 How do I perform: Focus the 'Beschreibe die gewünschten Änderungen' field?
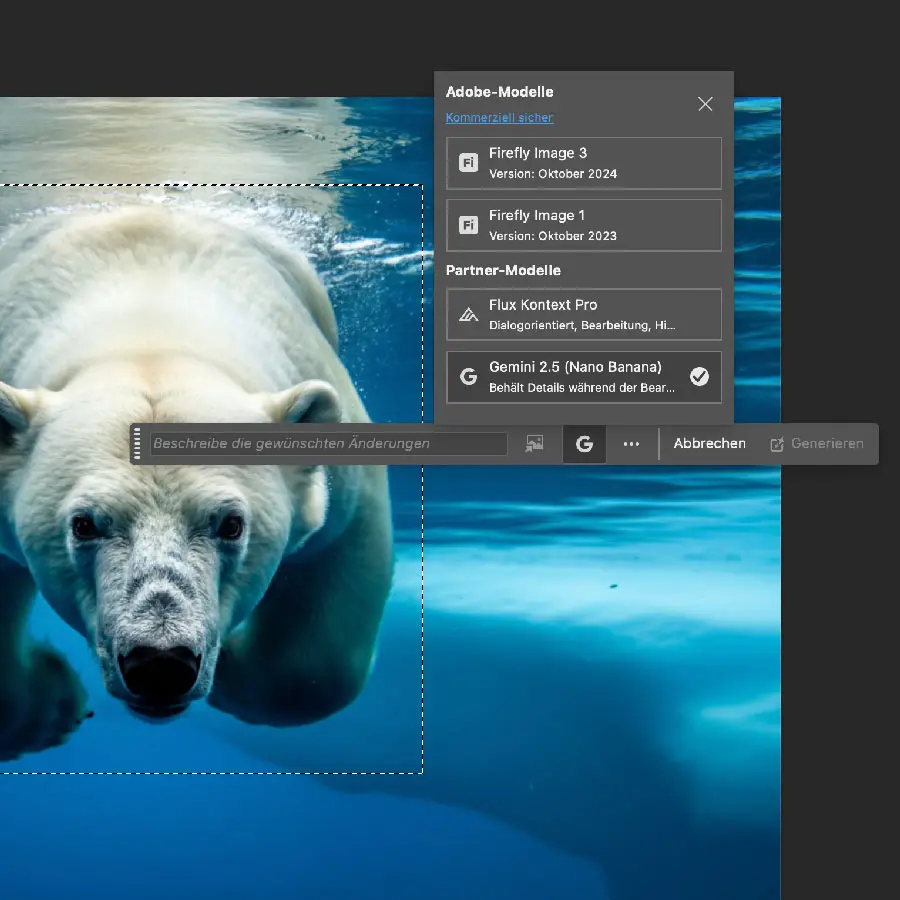click(x=328, y=444)
